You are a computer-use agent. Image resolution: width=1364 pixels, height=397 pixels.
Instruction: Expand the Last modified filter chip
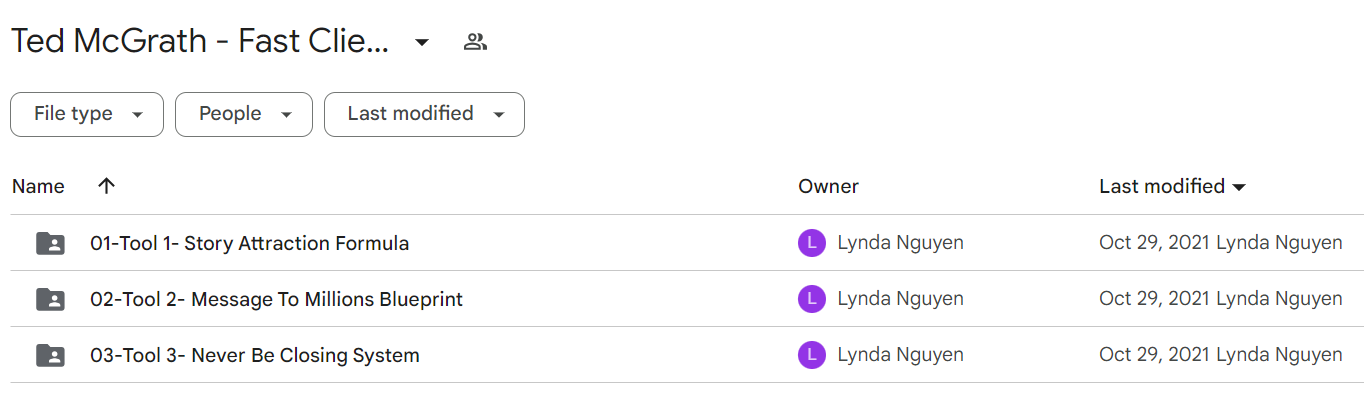[x=424, y=114]
